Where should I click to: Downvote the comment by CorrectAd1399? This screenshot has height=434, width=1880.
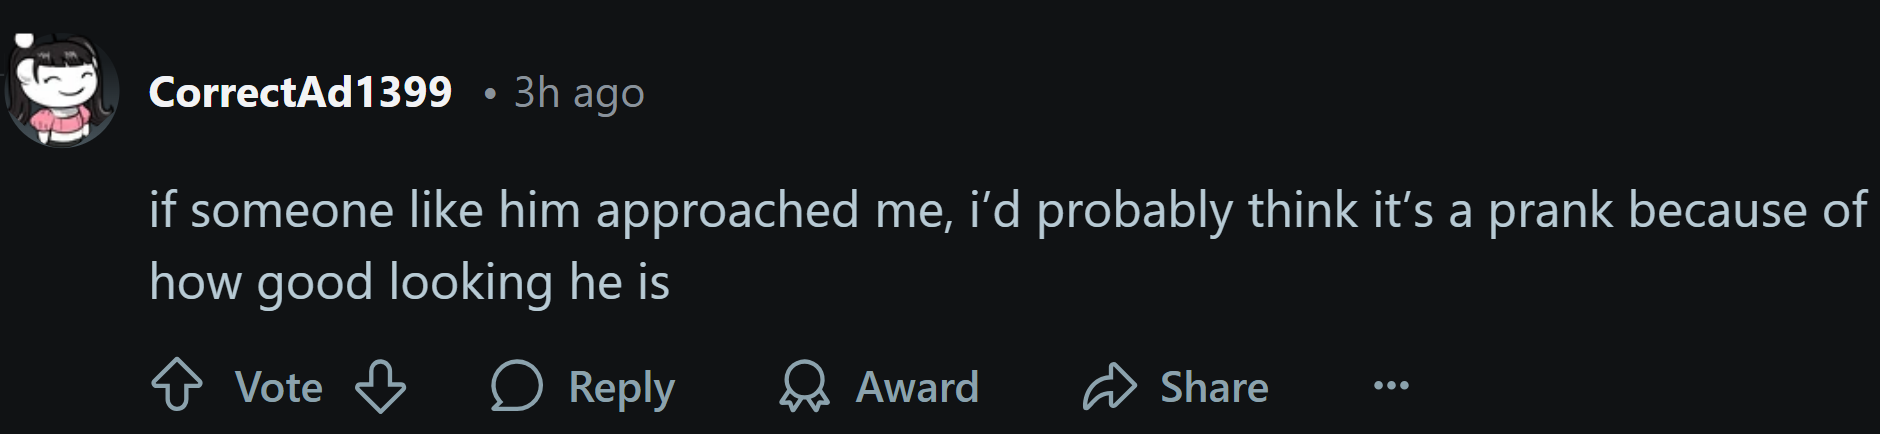click(x=381, y=387)
